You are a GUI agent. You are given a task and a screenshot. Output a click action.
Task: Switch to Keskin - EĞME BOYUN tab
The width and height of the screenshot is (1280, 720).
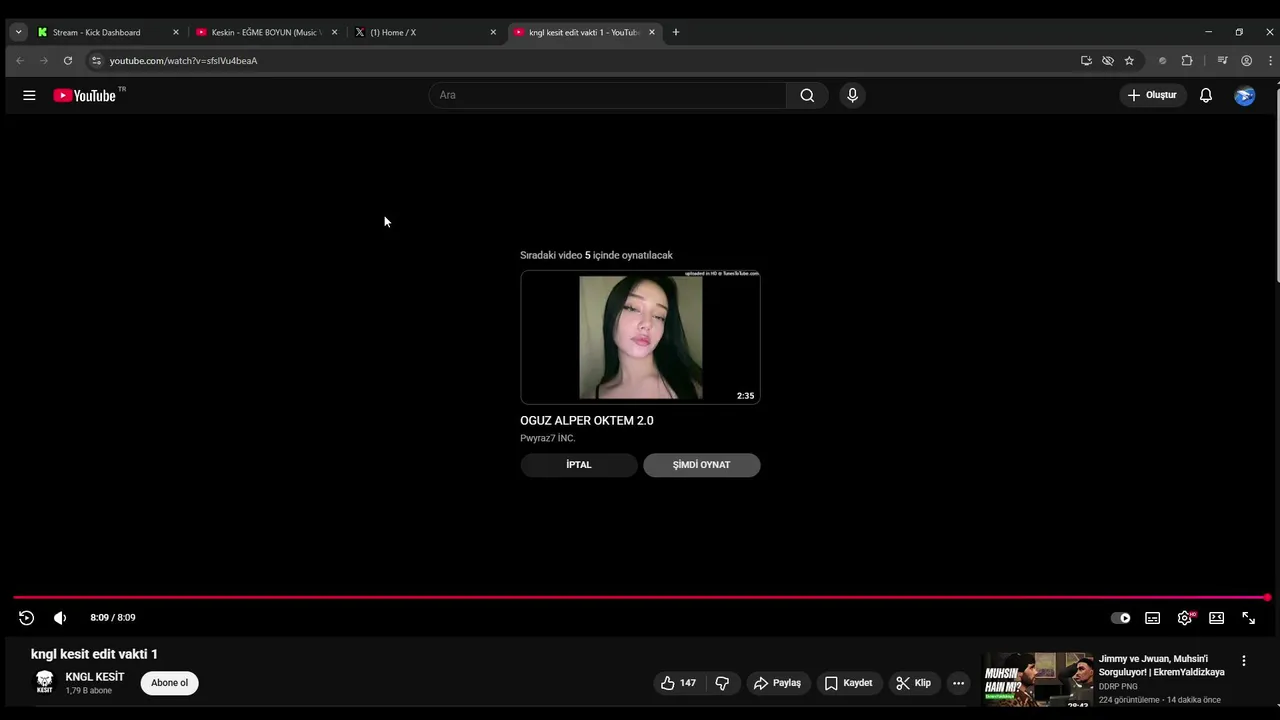[265, 32]
